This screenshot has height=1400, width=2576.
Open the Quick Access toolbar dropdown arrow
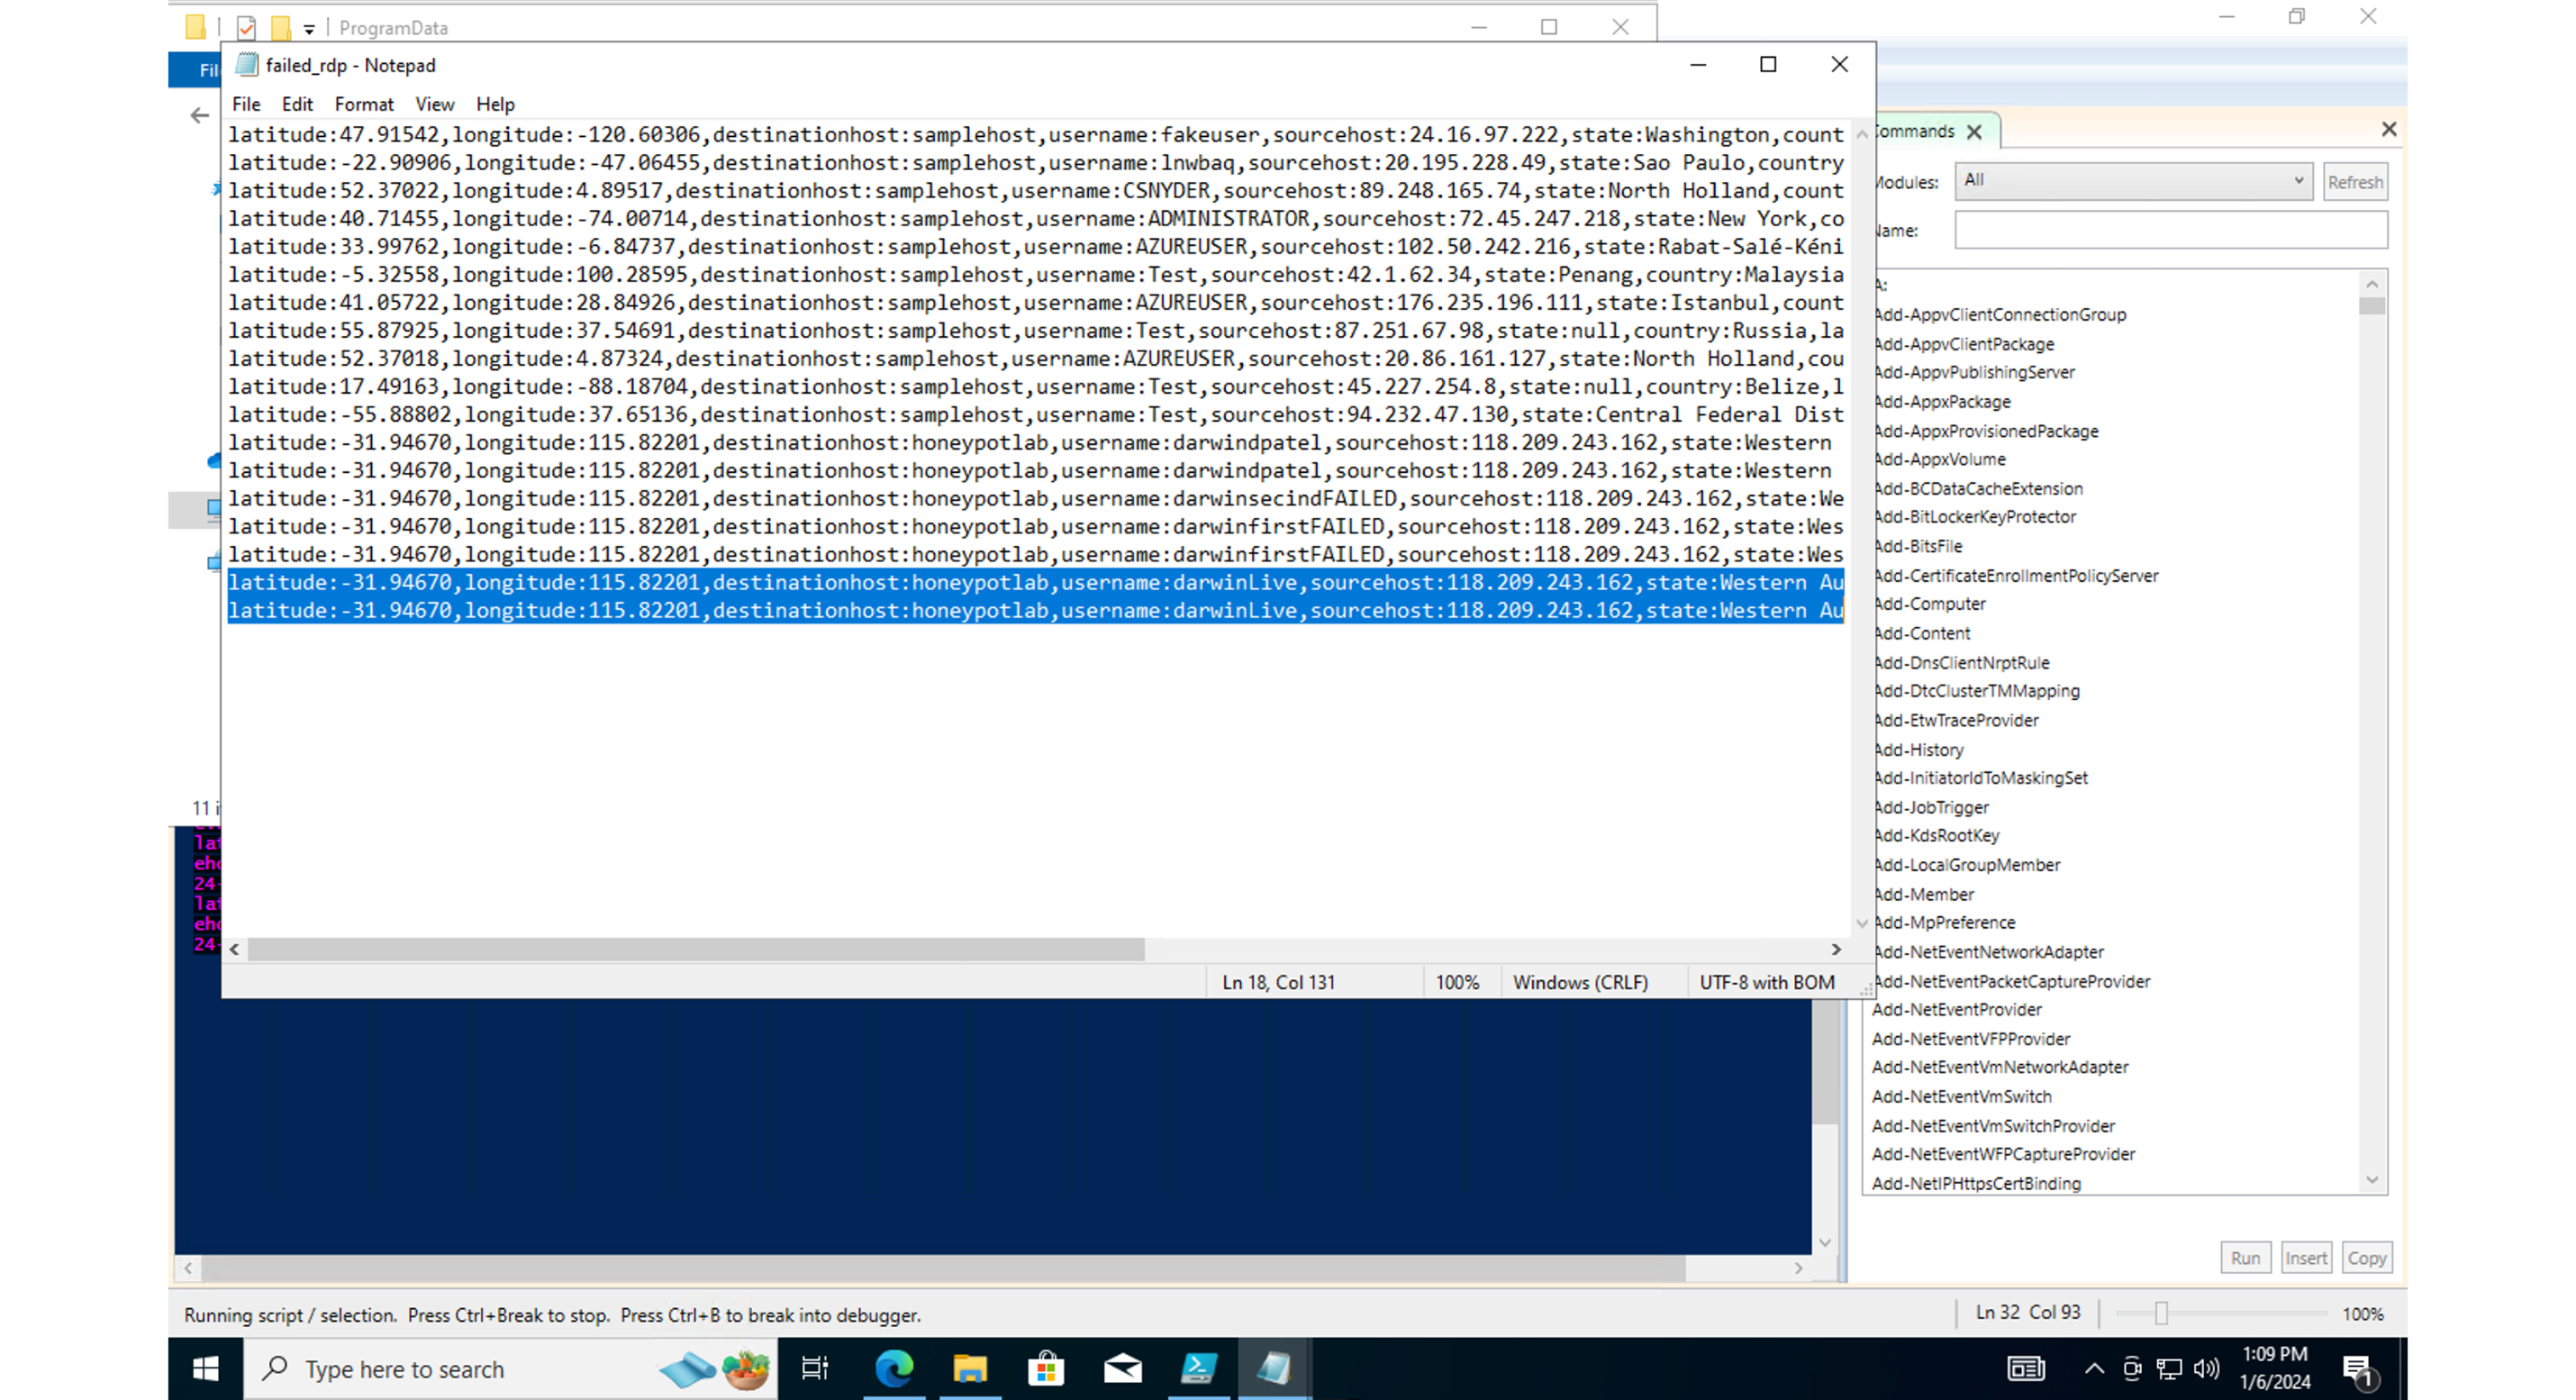(309, 28)
